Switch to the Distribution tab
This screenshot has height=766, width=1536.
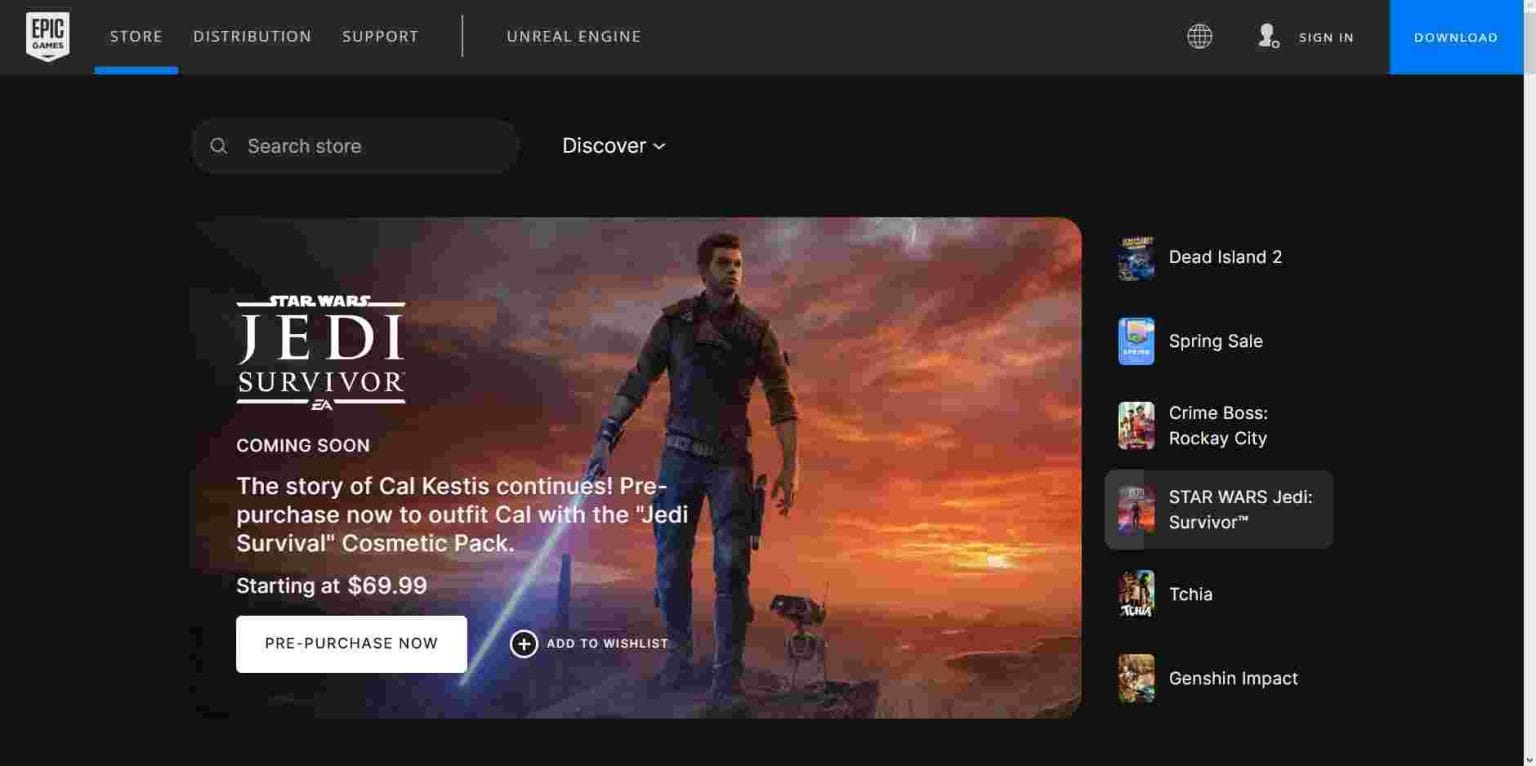[x=252, y=36]
